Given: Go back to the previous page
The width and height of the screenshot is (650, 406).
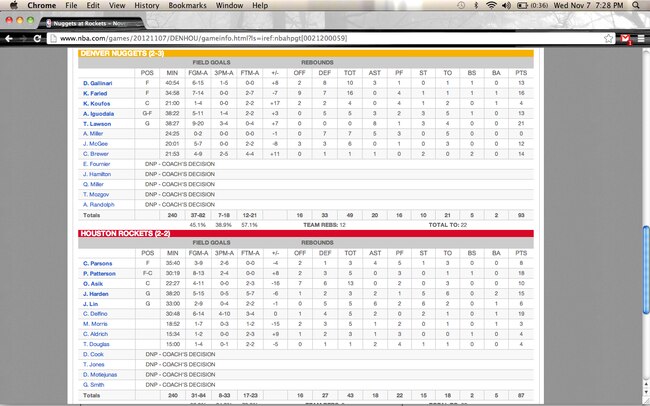Looking at the screenshot, I should click(9, 39).
